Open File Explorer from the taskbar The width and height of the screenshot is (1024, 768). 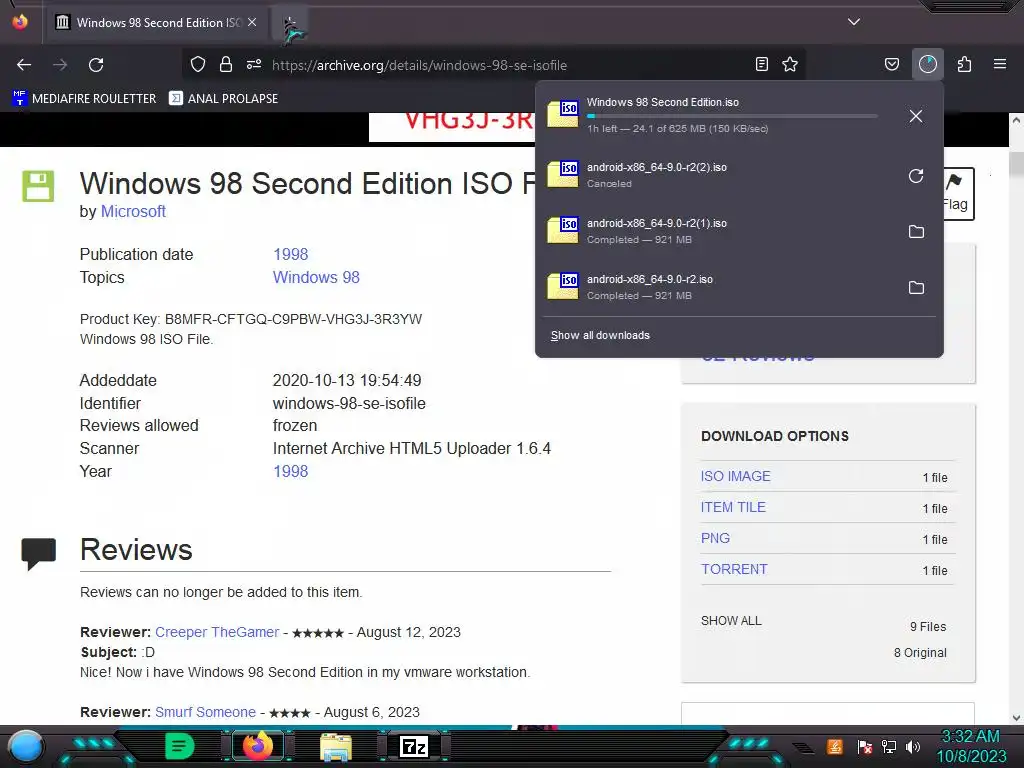[x=336, y=746]
